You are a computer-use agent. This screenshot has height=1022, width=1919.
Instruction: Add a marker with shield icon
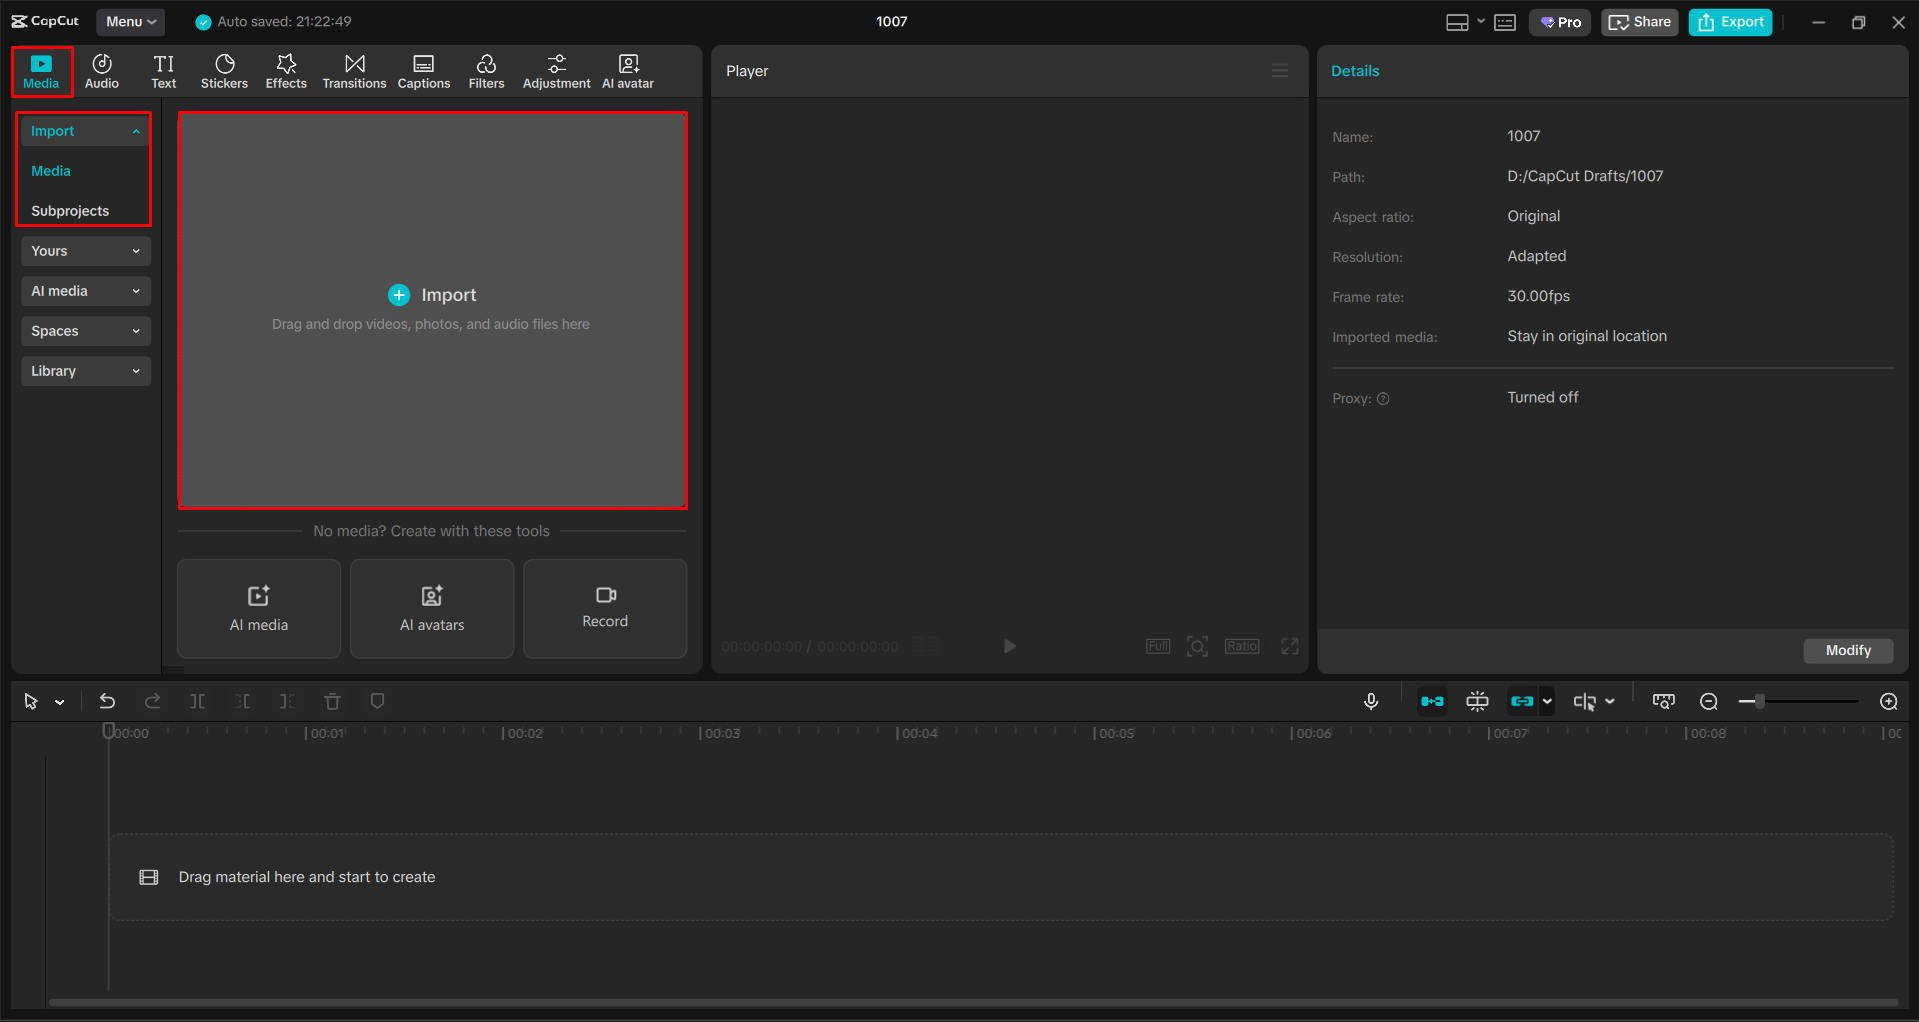click(x=377, y=701)
